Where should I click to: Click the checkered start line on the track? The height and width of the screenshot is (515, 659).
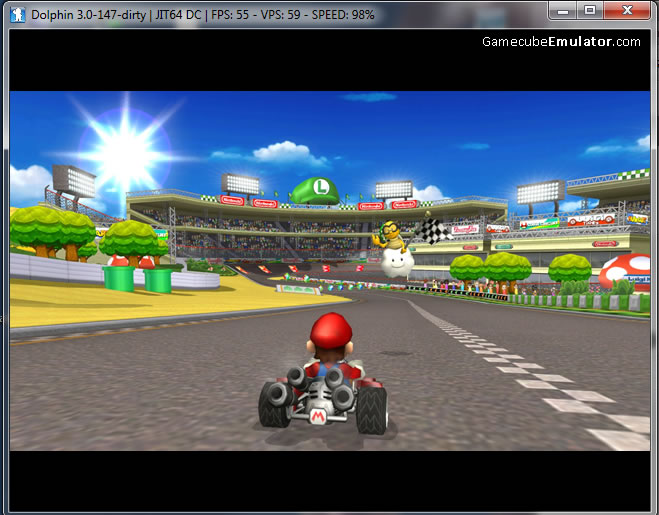point(540,380)
